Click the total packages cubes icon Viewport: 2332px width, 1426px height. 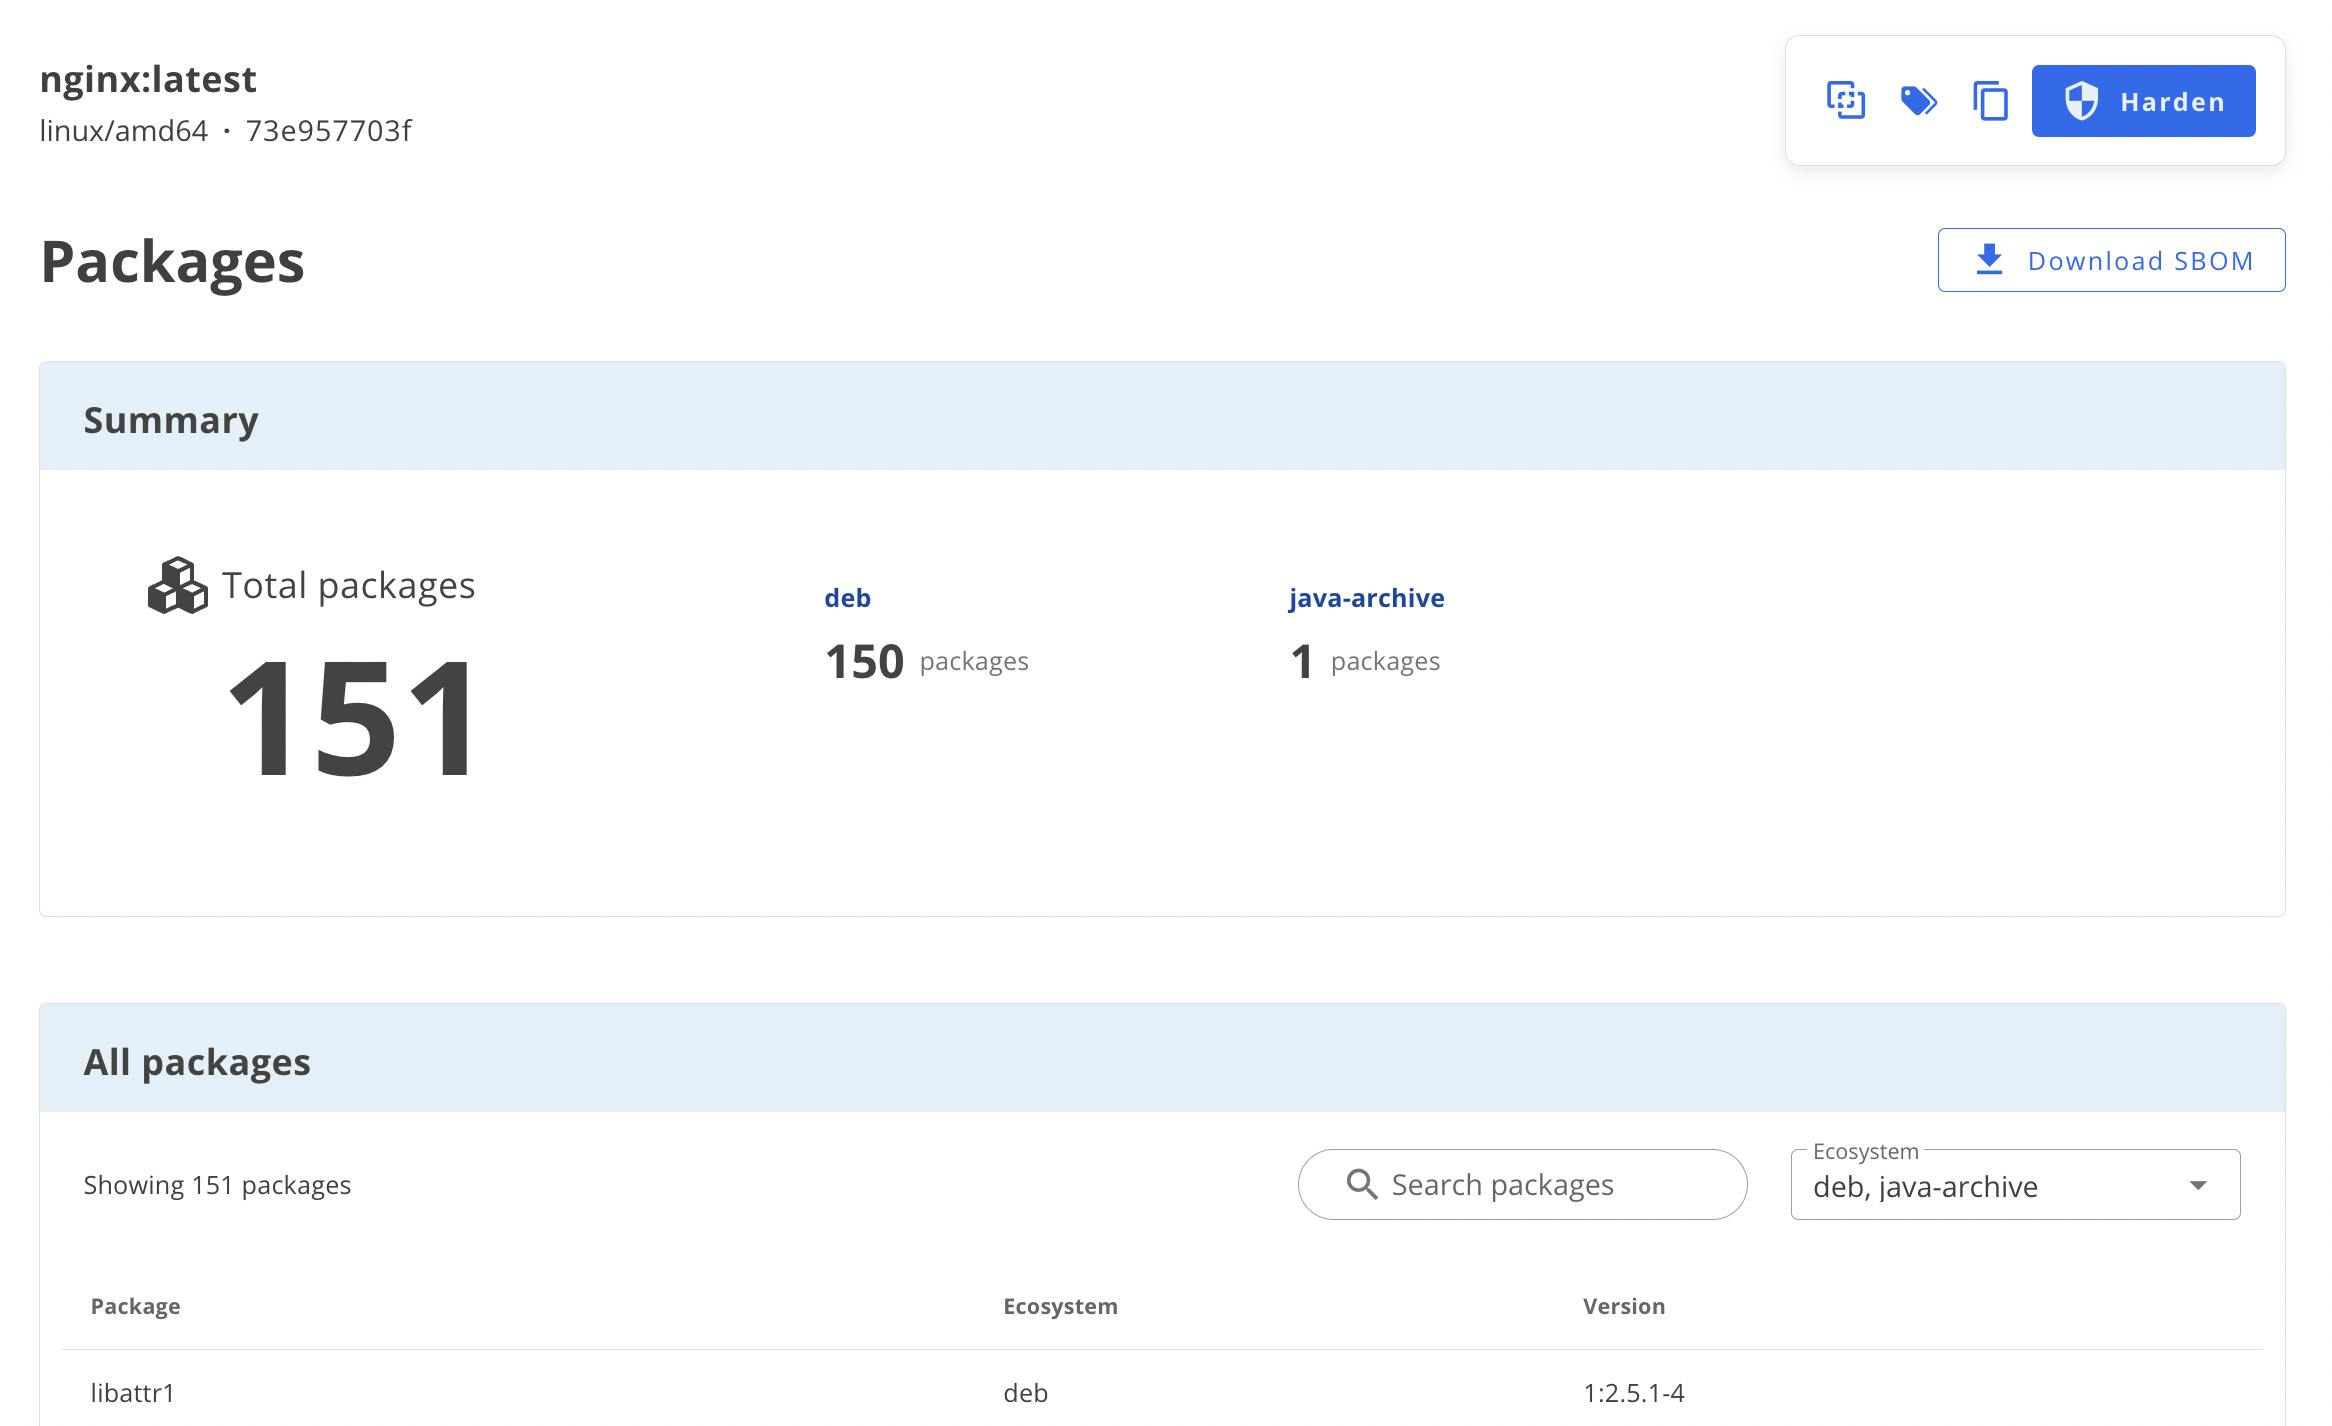tap(177, 585)
